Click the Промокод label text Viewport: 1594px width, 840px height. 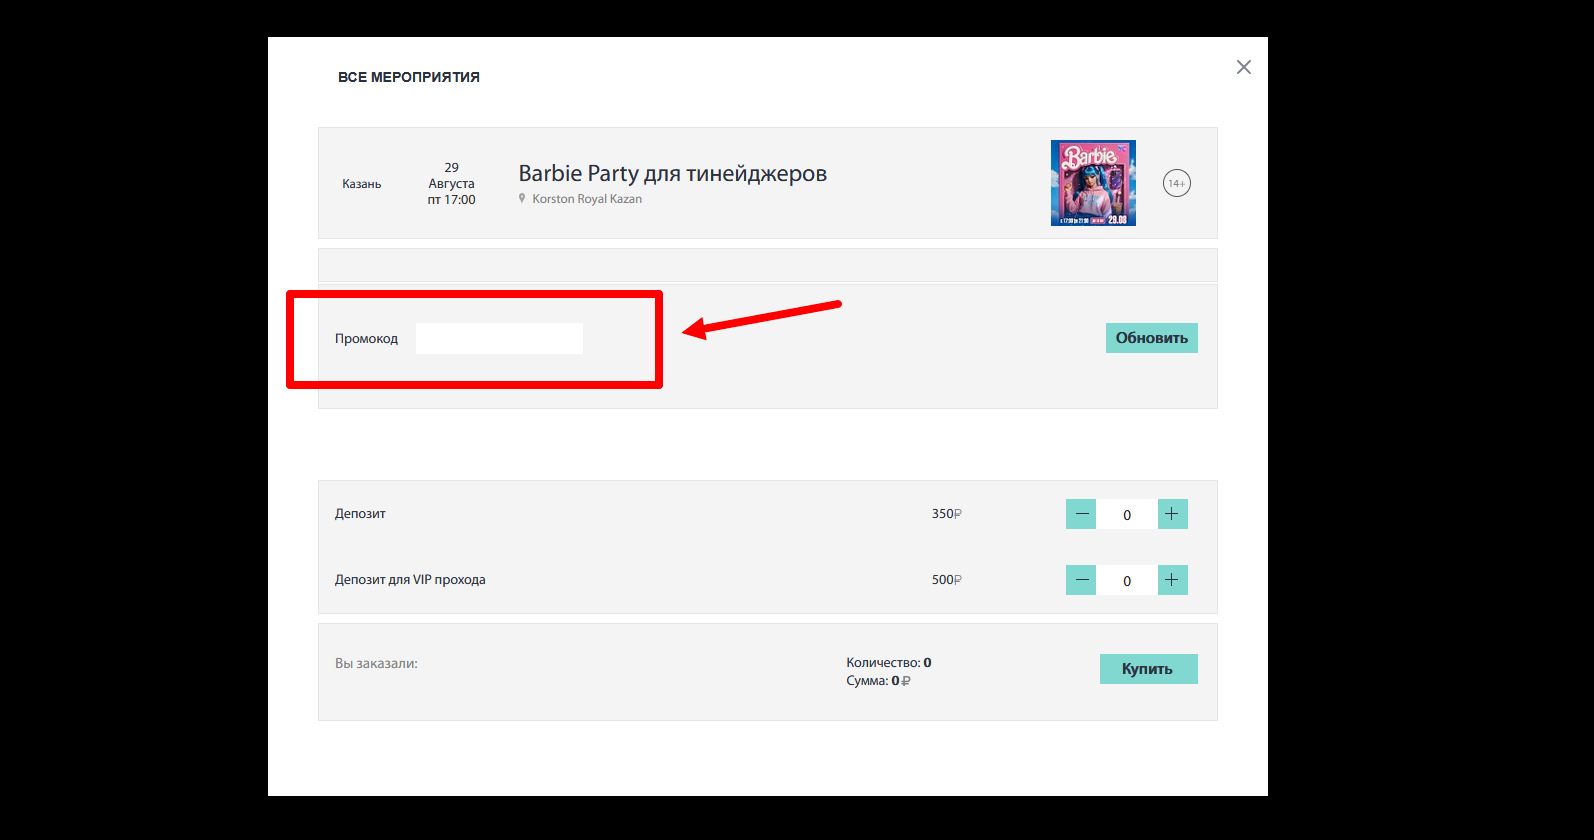tap(366, 339)
